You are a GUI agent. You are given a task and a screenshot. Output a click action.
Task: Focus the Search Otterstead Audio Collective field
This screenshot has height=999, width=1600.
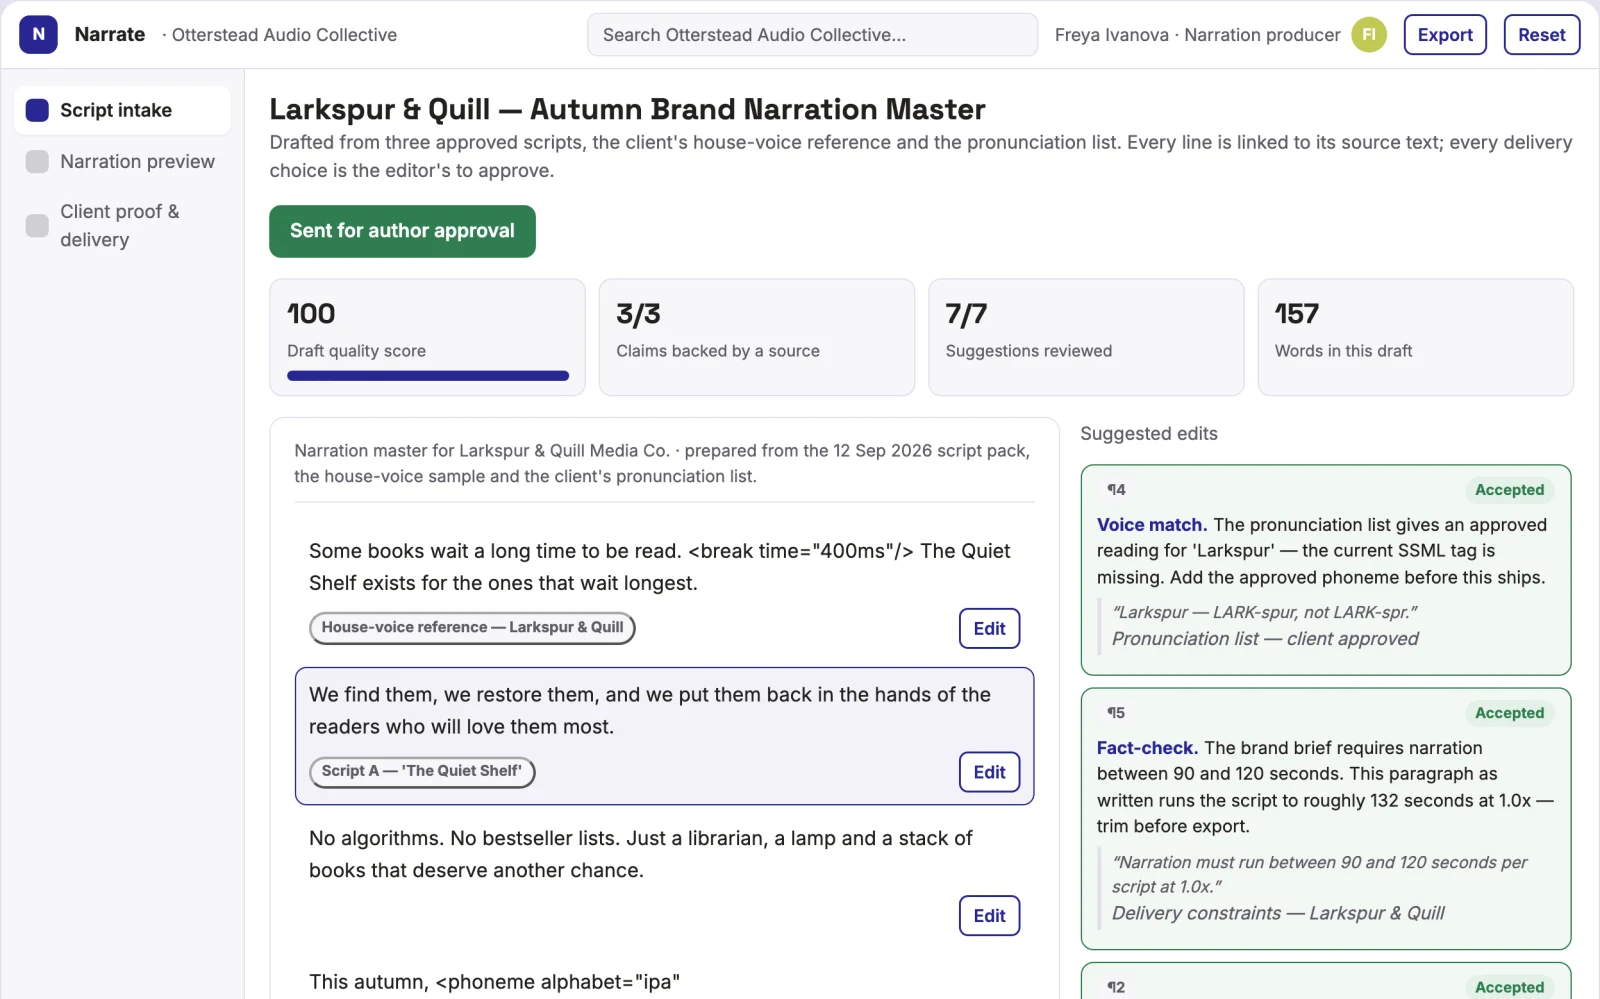click(x=812, y=35)
